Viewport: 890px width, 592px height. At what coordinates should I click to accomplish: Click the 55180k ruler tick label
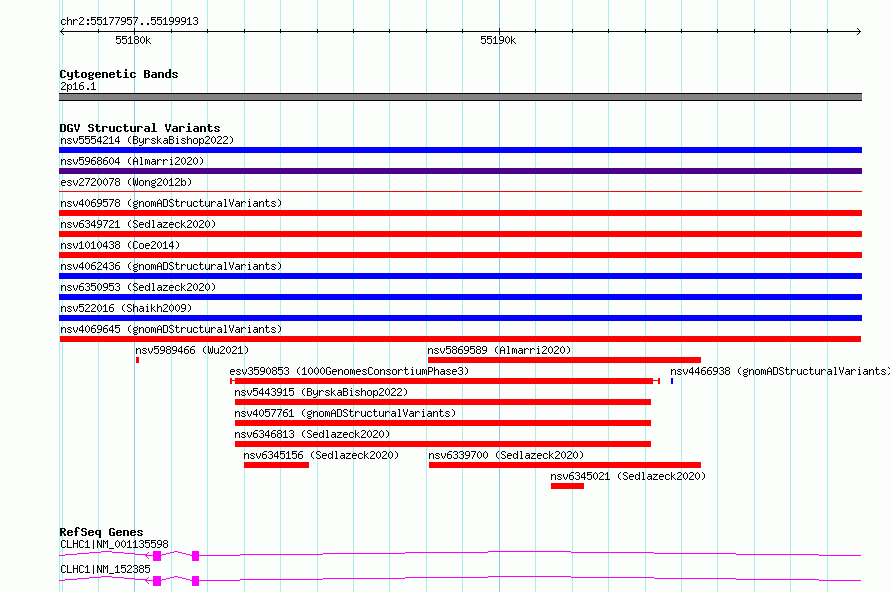click(133, 40)
